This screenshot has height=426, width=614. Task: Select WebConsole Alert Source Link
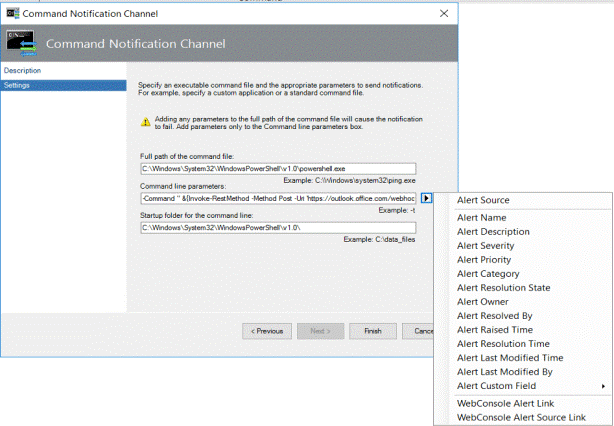pos(521,417)
